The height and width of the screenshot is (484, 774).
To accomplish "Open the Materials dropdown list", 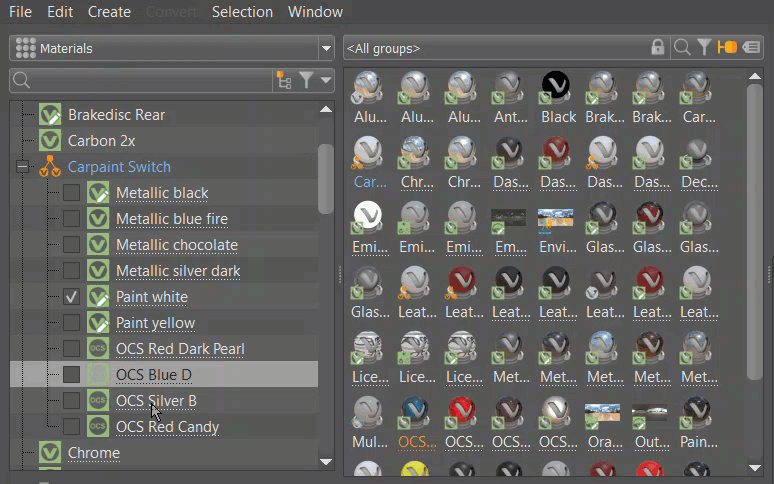I will point(326,48).
